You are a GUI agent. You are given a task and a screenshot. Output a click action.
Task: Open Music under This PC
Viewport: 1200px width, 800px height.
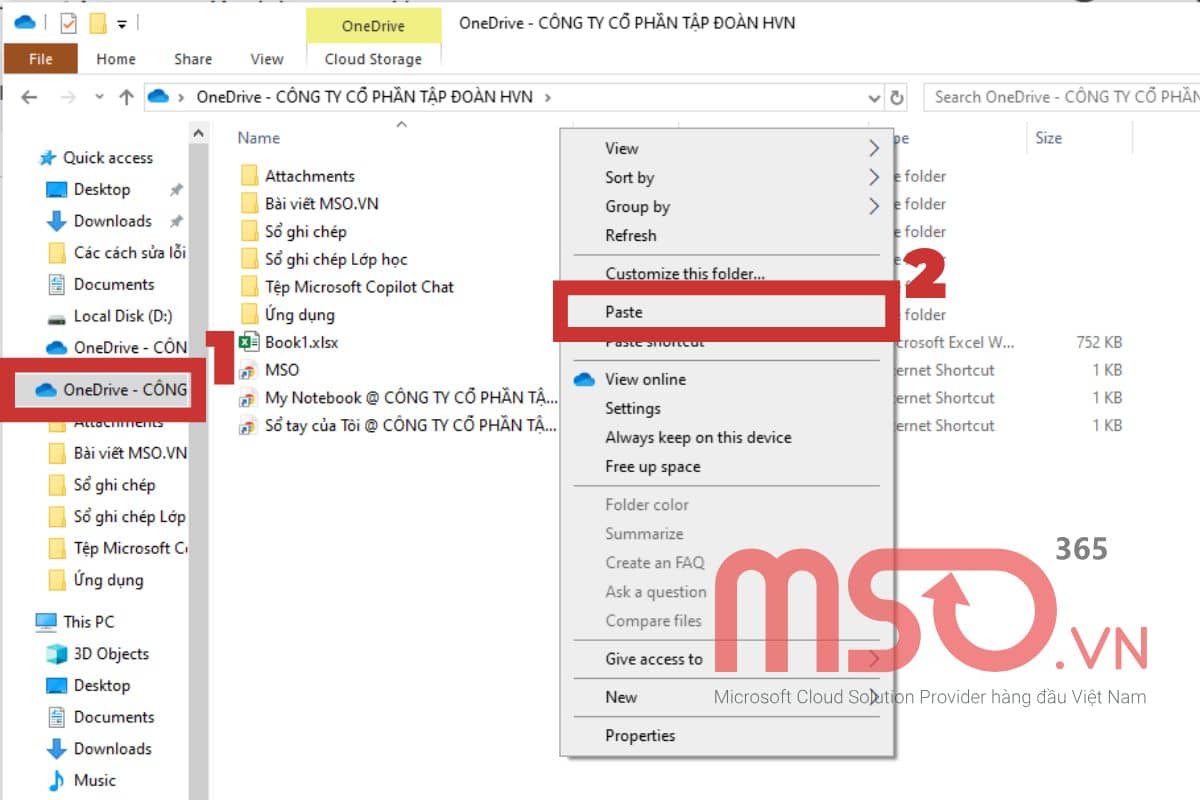(x=94, y=780)
